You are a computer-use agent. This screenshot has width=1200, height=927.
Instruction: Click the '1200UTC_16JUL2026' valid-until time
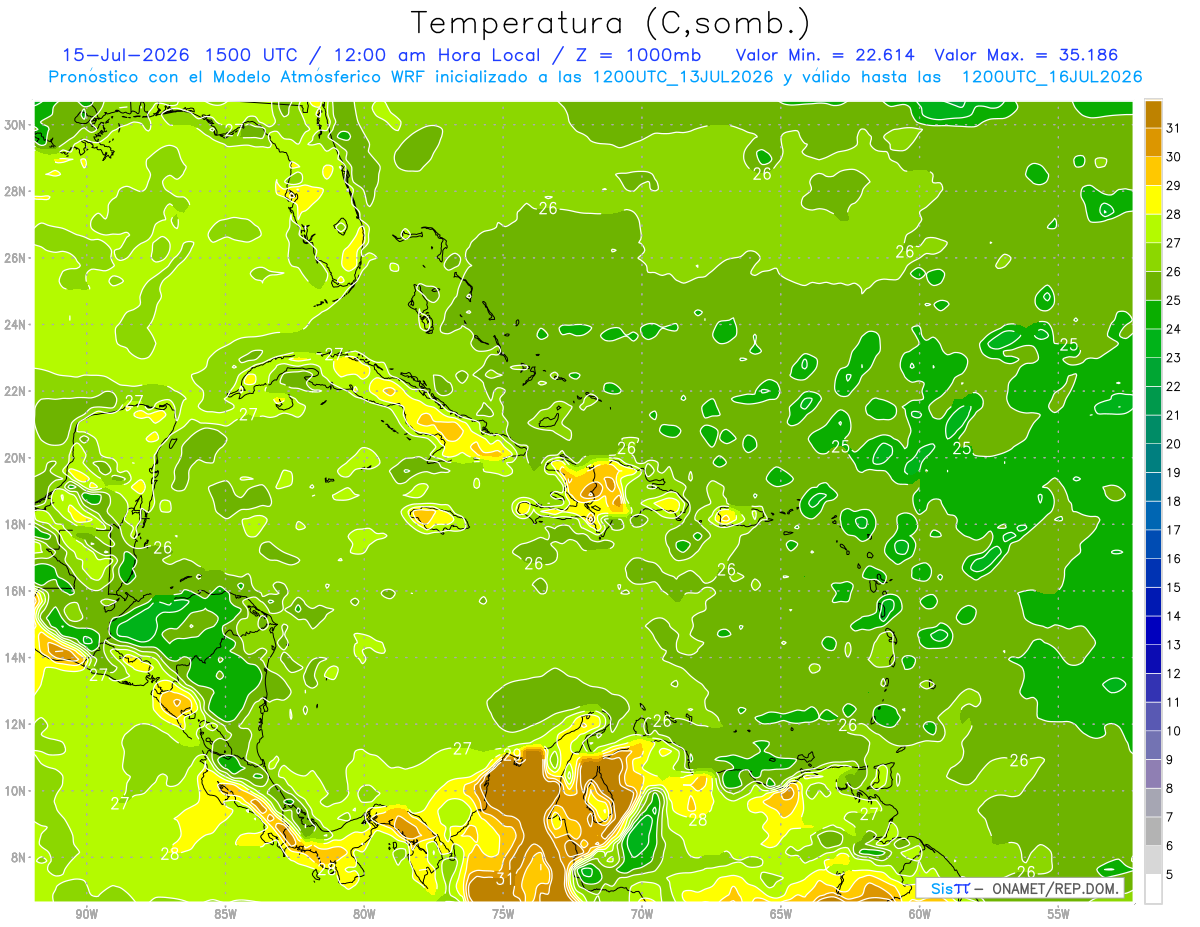[x=1050, y=77]
